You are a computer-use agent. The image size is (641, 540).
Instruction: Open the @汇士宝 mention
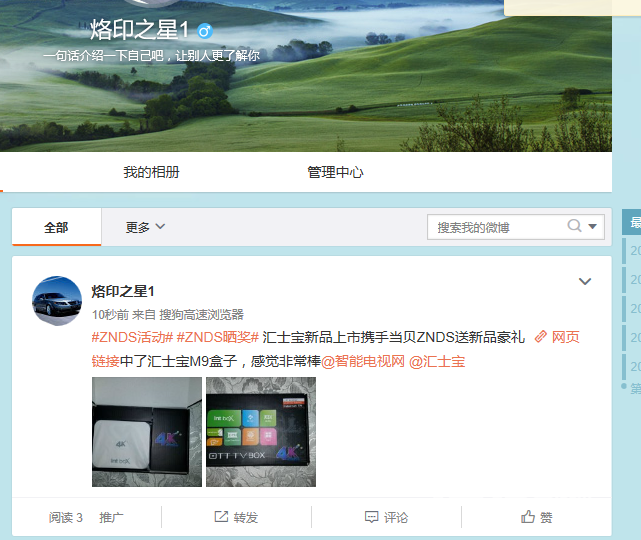point(437,361)
